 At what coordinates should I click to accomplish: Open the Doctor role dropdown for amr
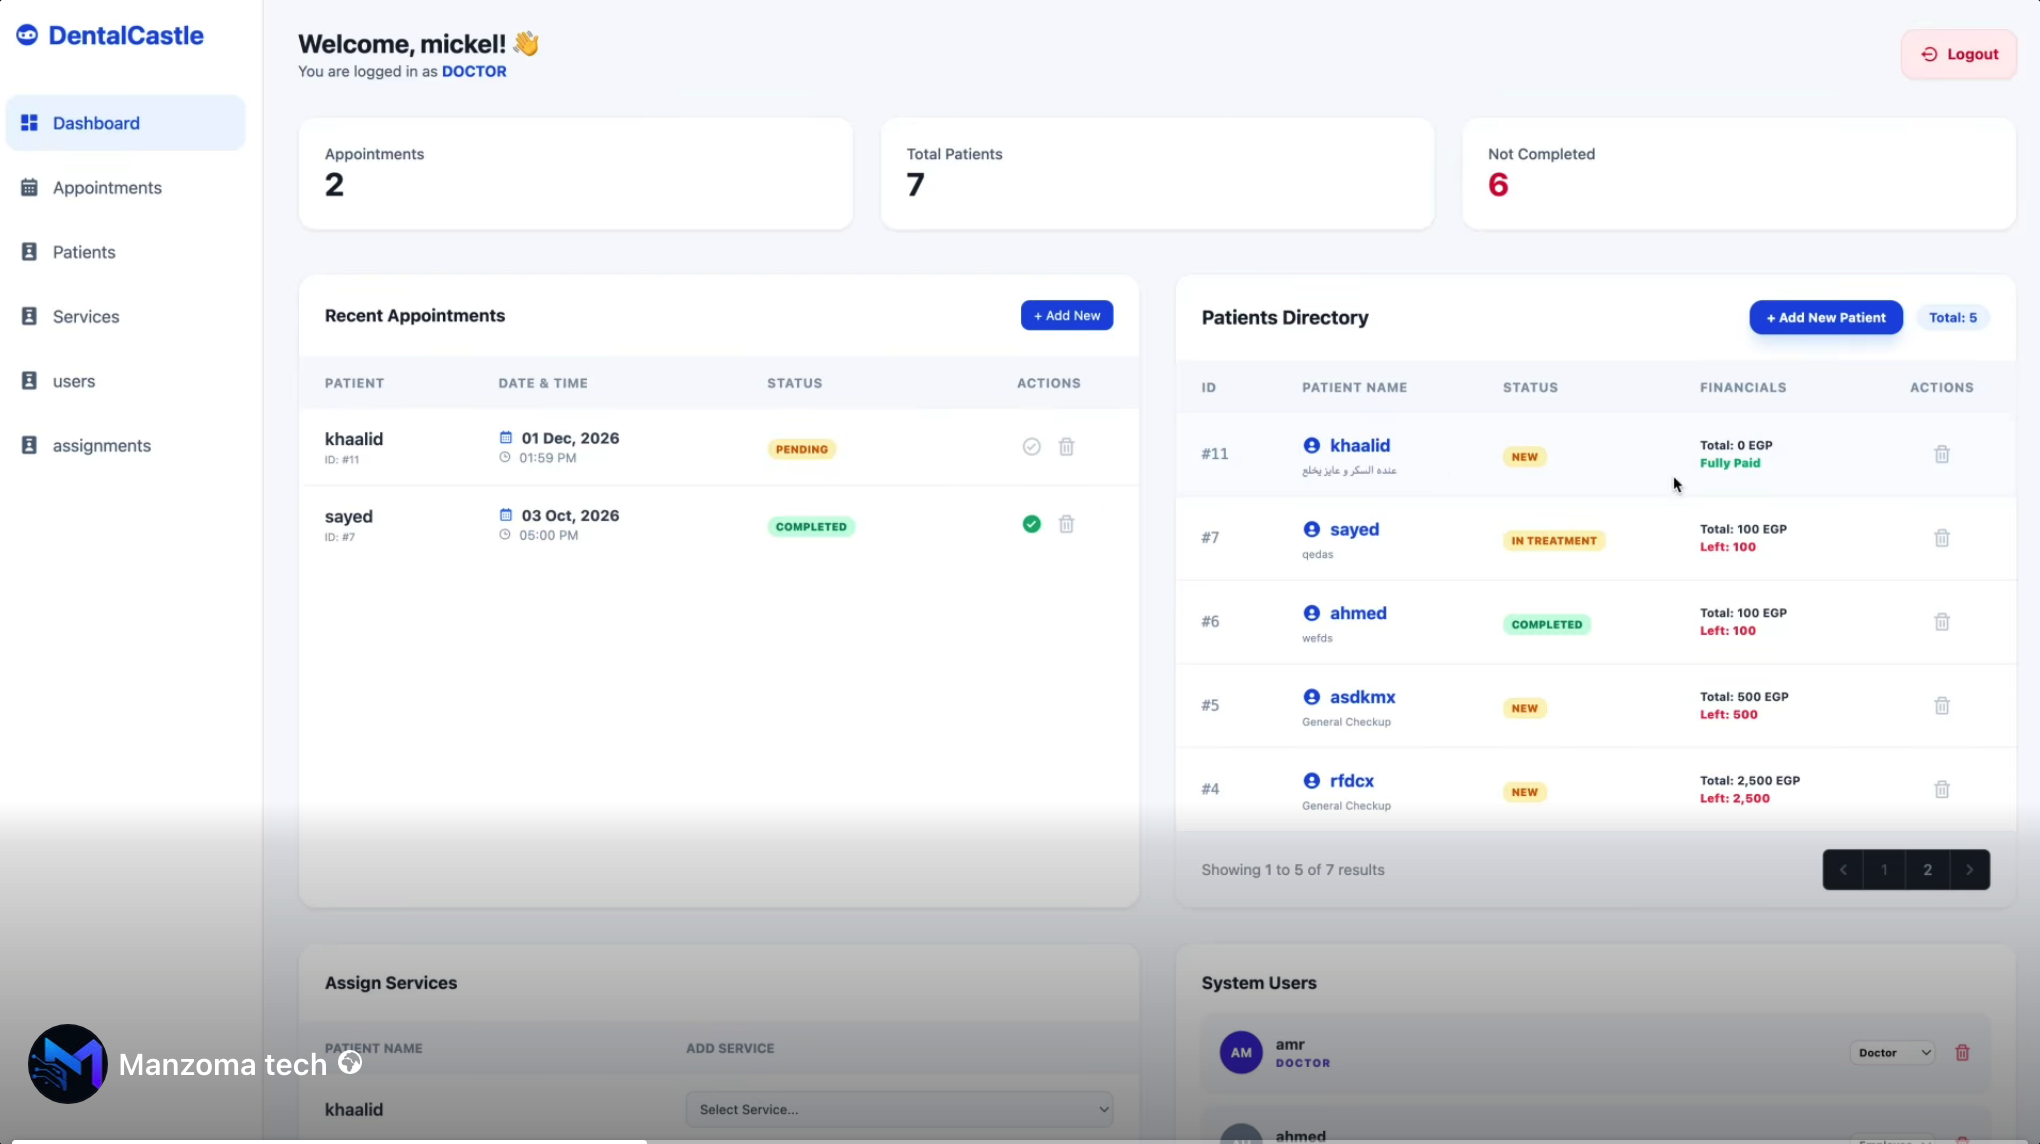tap(1893, 1052)
